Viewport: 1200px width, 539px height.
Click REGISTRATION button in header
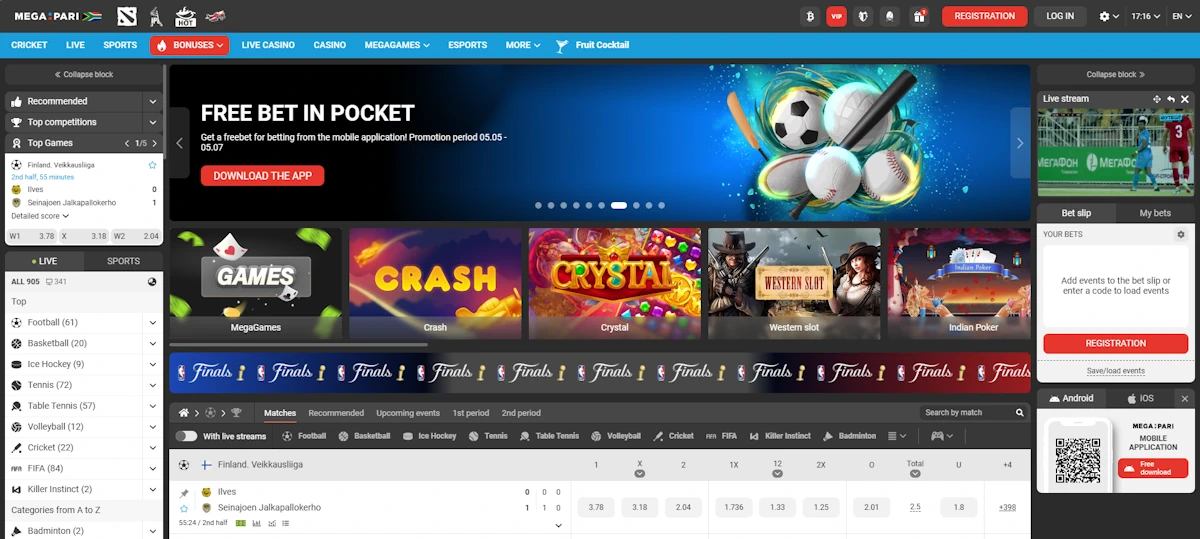click(985, 16)
